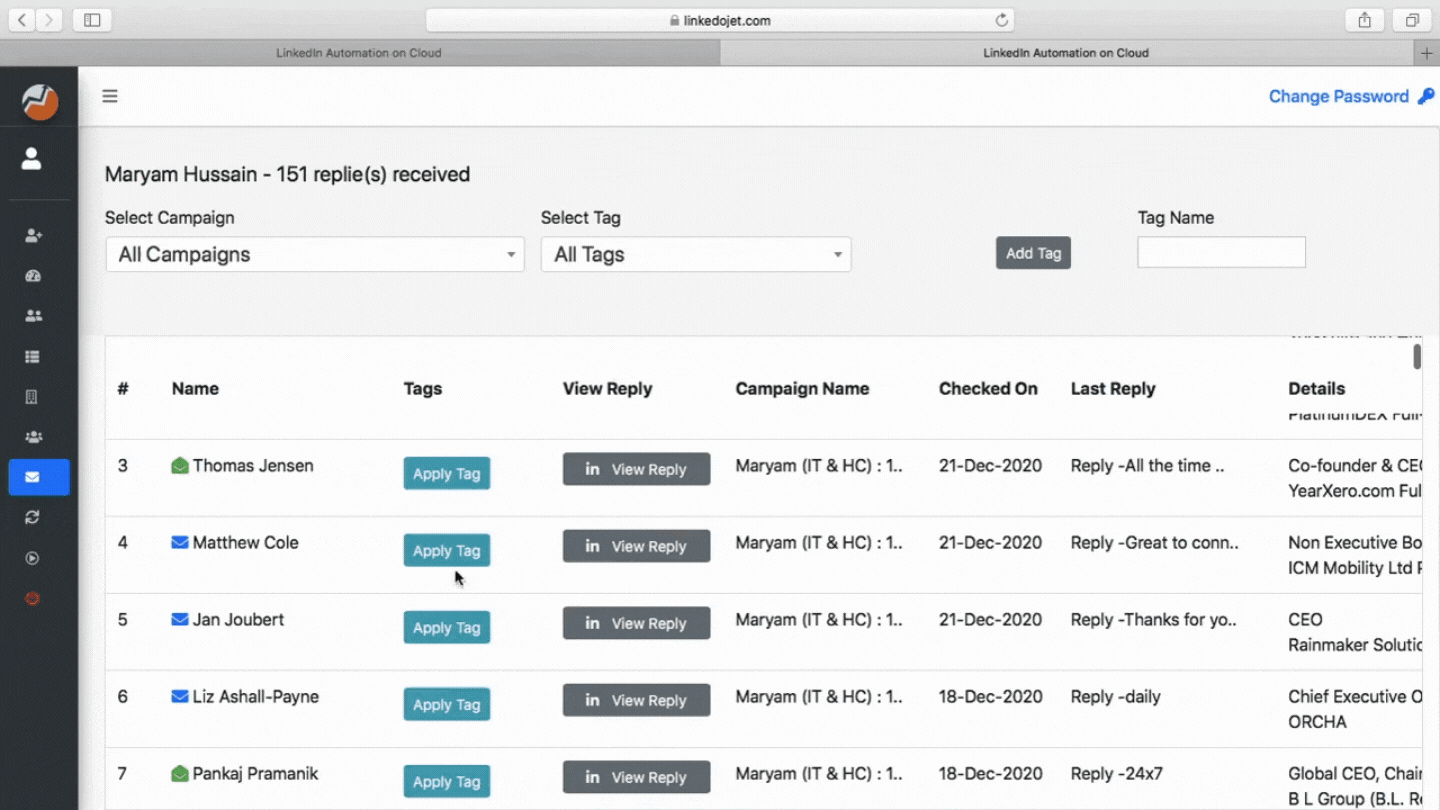Click the Campaign Name column header
This screenshot has height=810, width=1440.
pyautogui.click(x=802, y=389)
